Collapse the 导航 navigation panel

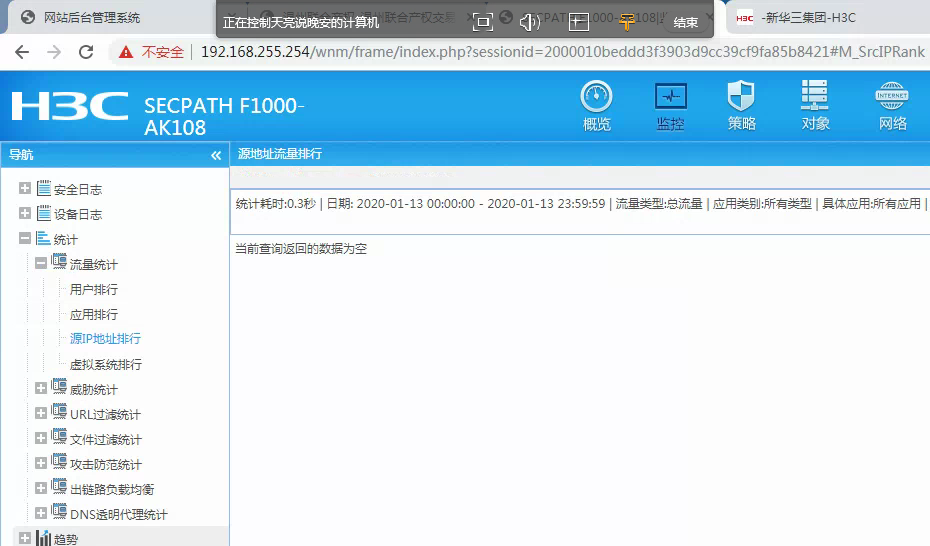click(216, 155)
